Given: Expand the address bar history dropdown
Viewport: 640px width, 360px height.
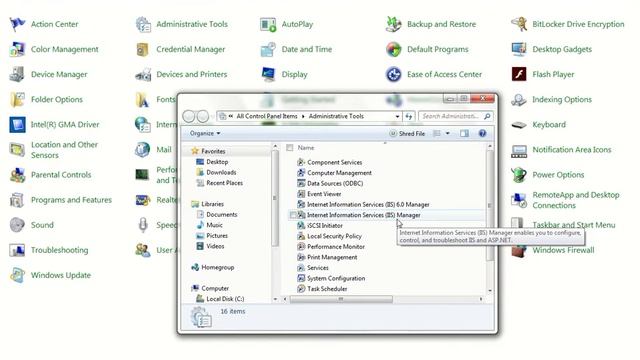Looking at the screenshot, I should (x=397, y=116).
